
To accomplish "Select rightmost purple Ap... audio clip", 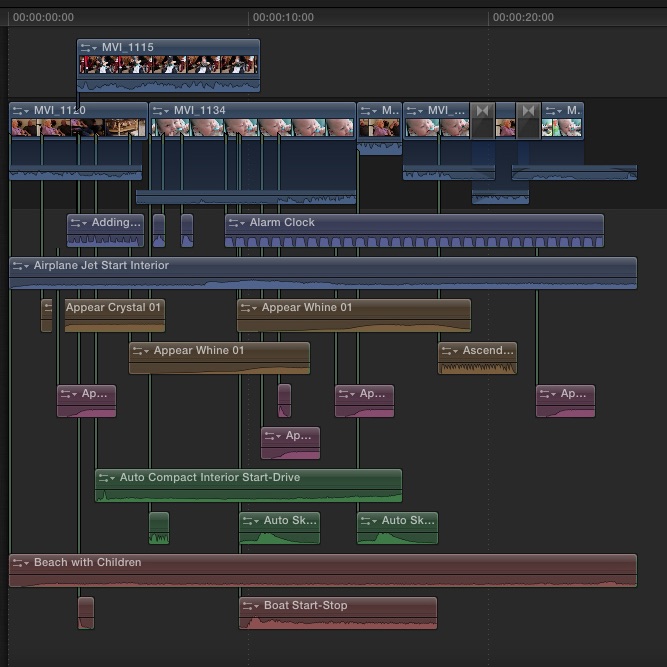I will tap(565, 400).
